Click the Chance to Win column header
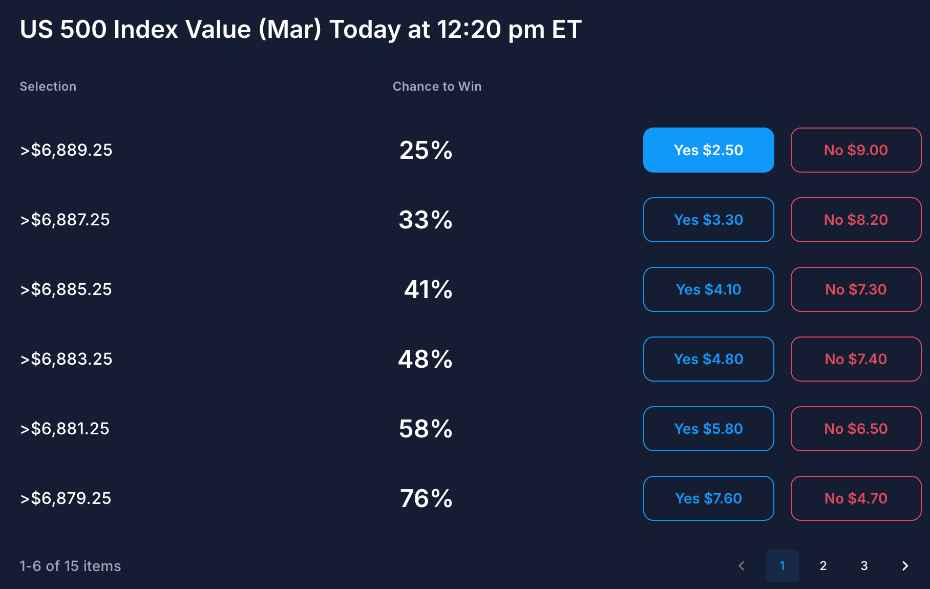 coord(437,86)
